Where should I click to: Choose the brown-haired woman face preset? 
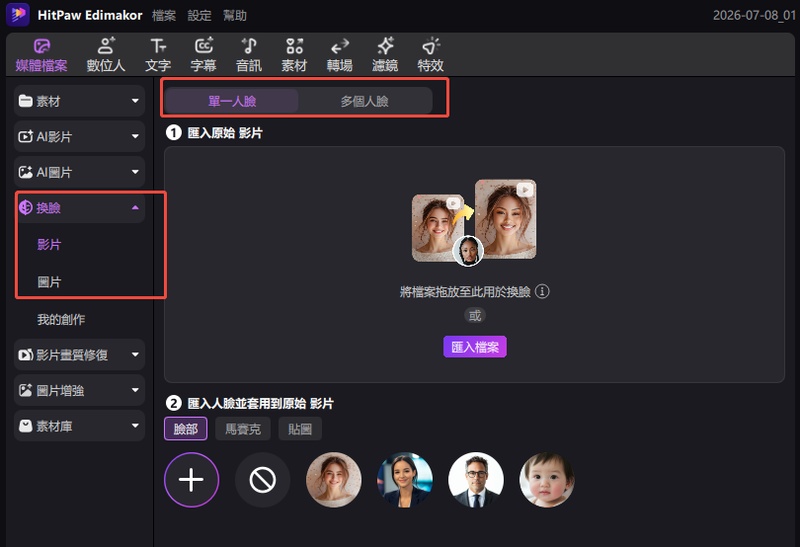pos(333,480)
